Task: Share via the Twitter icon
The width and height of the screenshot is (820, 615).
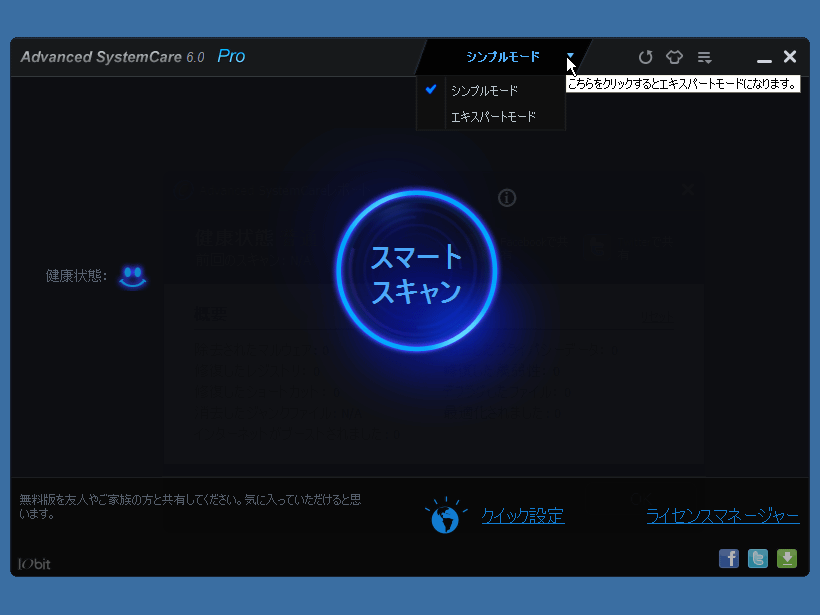Action: coord(757,559)
